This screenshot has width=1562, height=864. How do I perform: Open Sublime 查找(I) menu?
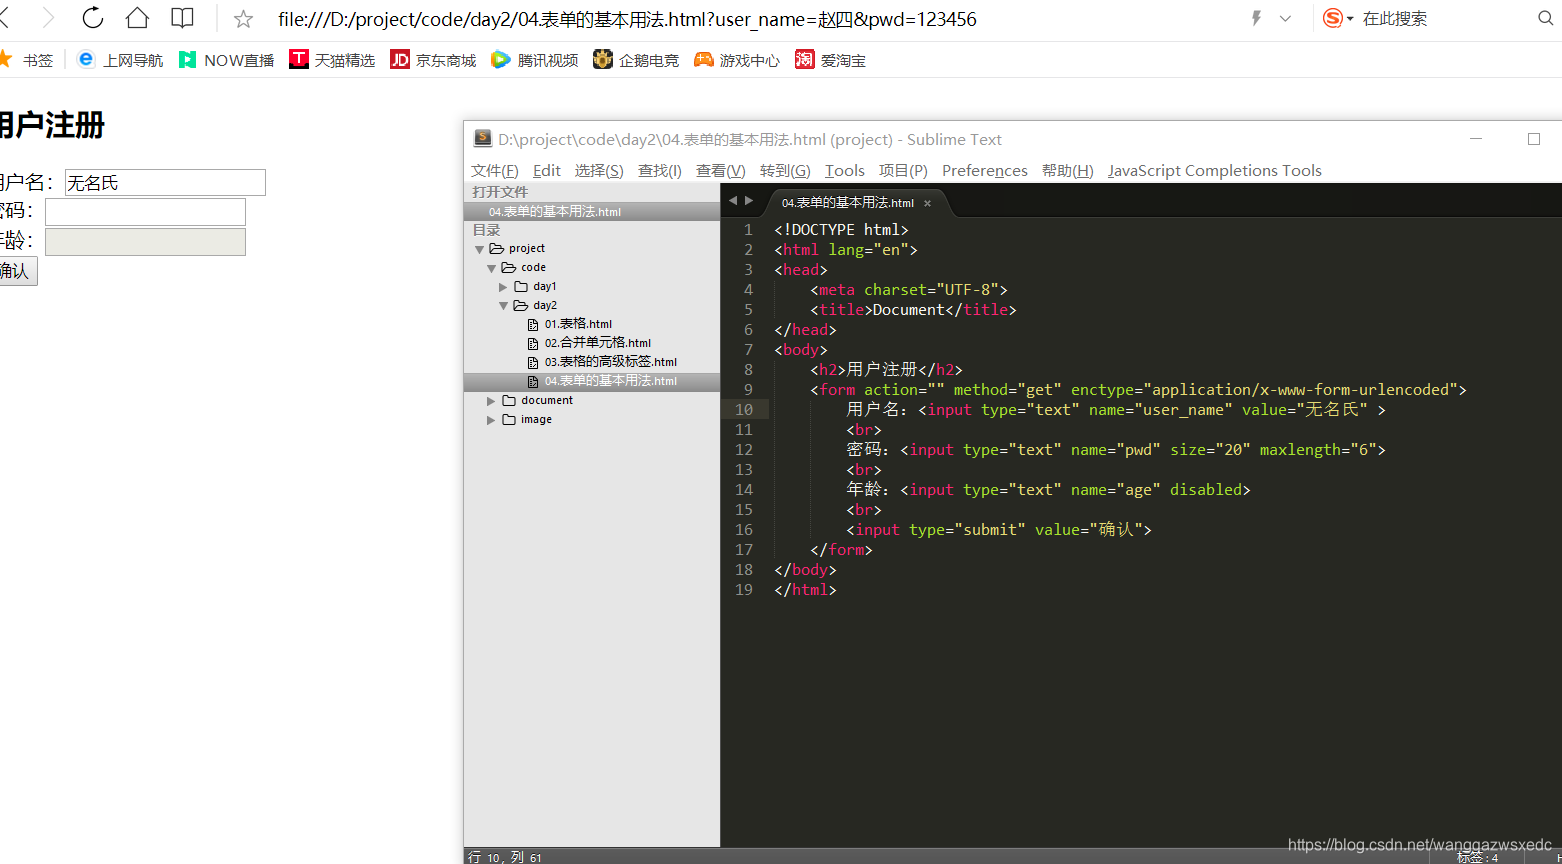[x=660, y=170]
